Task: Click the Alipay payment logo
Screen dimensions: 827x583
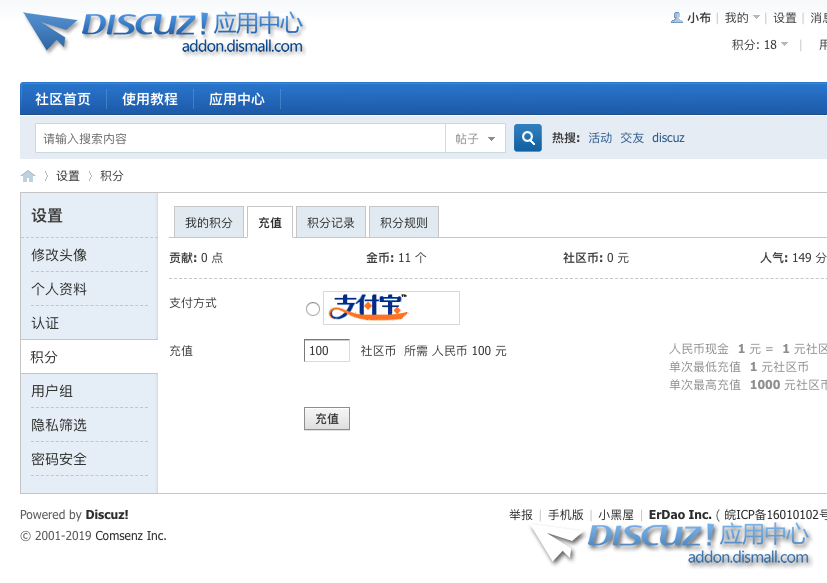Action: tap(391, 308)
